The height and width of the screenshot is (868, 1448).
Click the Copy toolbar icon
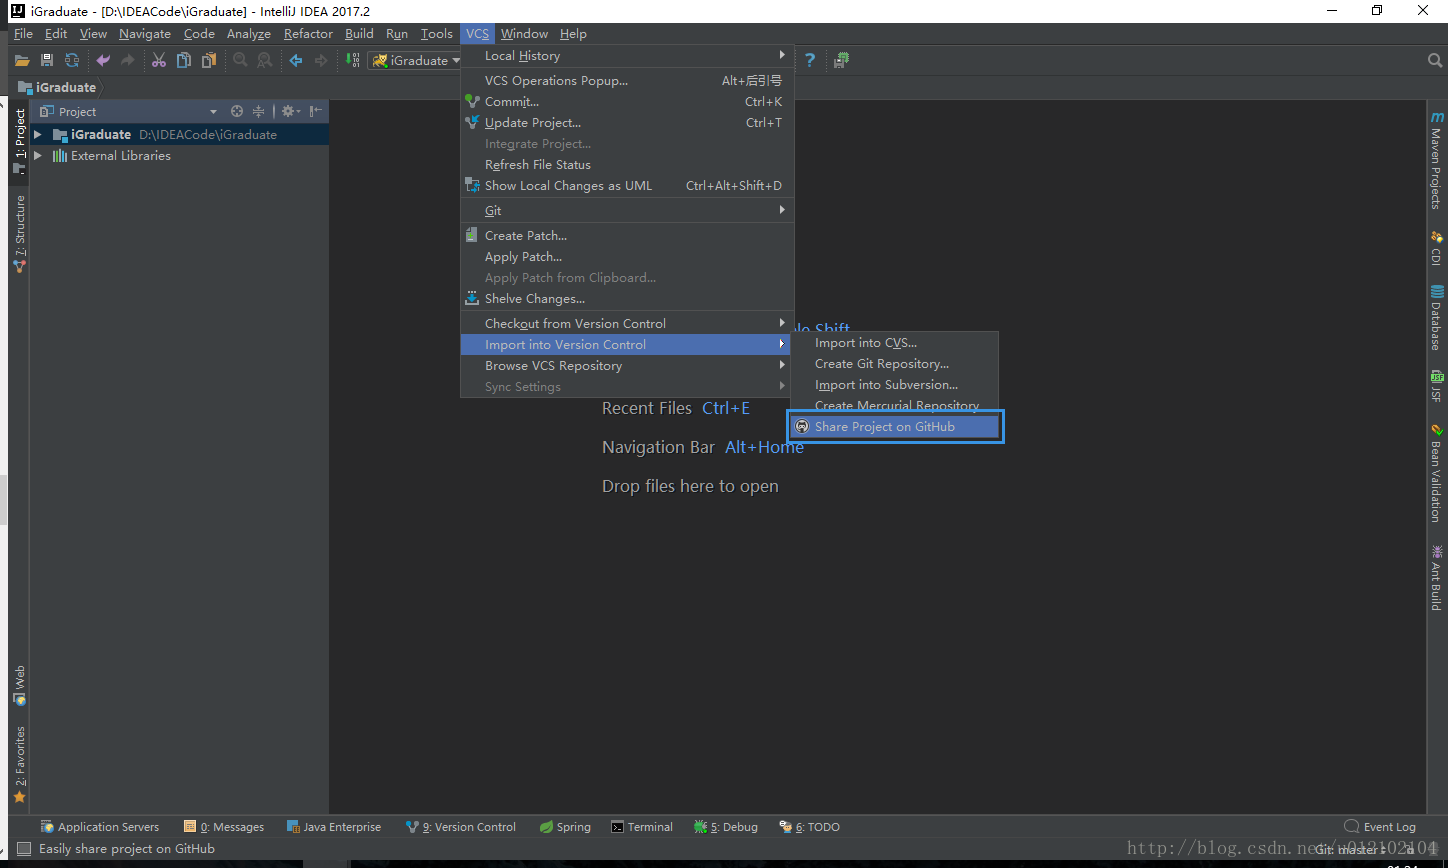(x=184, y=60)
